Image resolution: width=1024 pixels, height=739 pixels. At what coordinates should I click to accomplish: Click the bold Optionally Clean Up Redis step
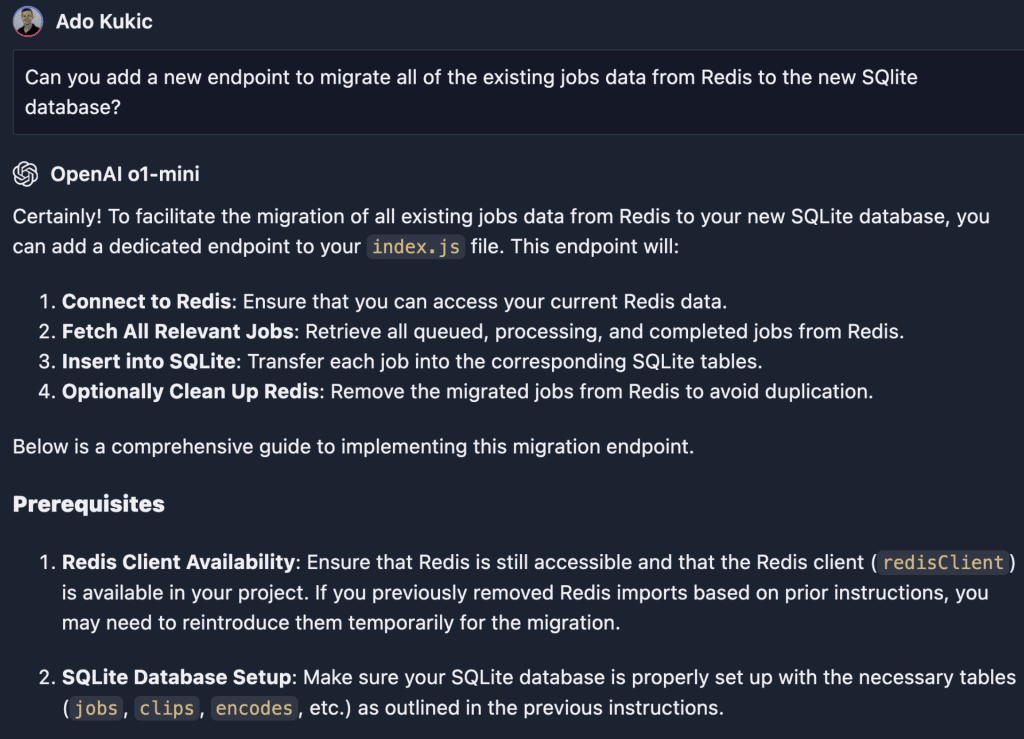[x=190, y=391]
